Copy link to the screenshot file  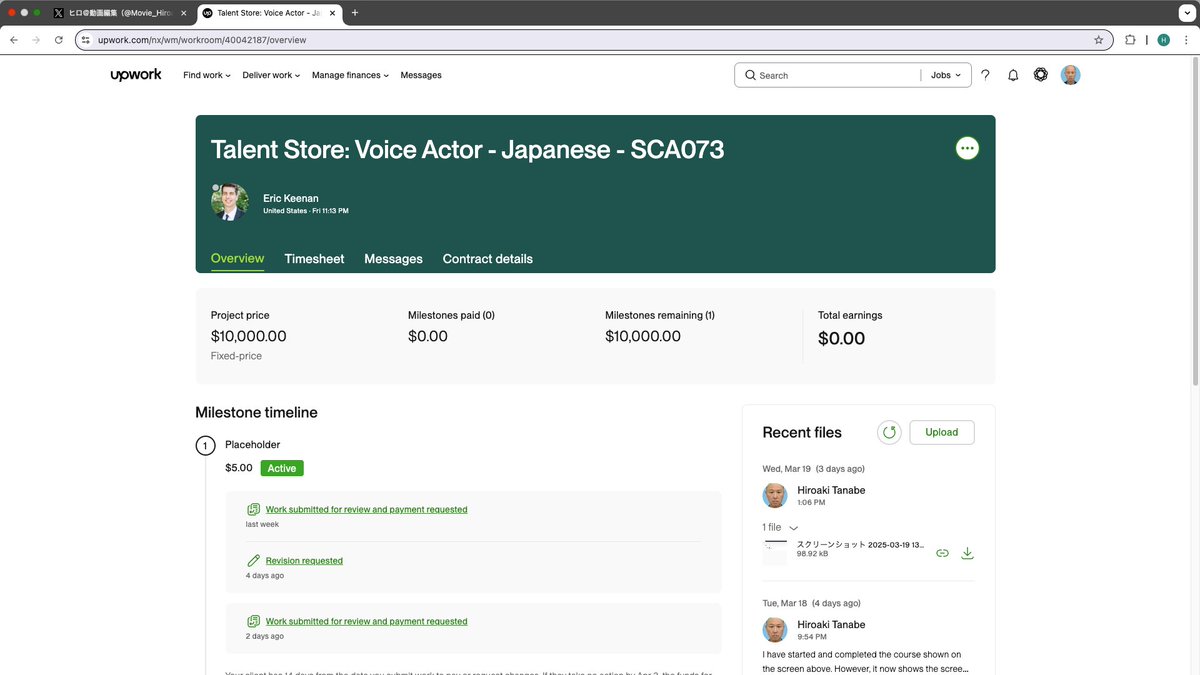tap(942, 553)
